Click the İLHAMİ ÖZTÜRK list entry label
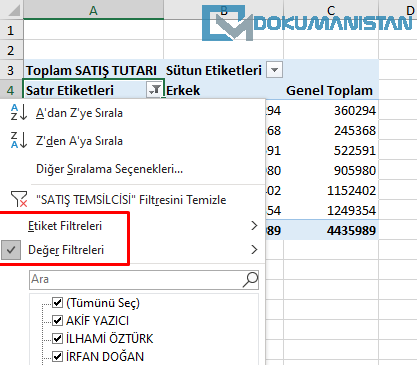The image size is (417, 365). click(109, 339)
